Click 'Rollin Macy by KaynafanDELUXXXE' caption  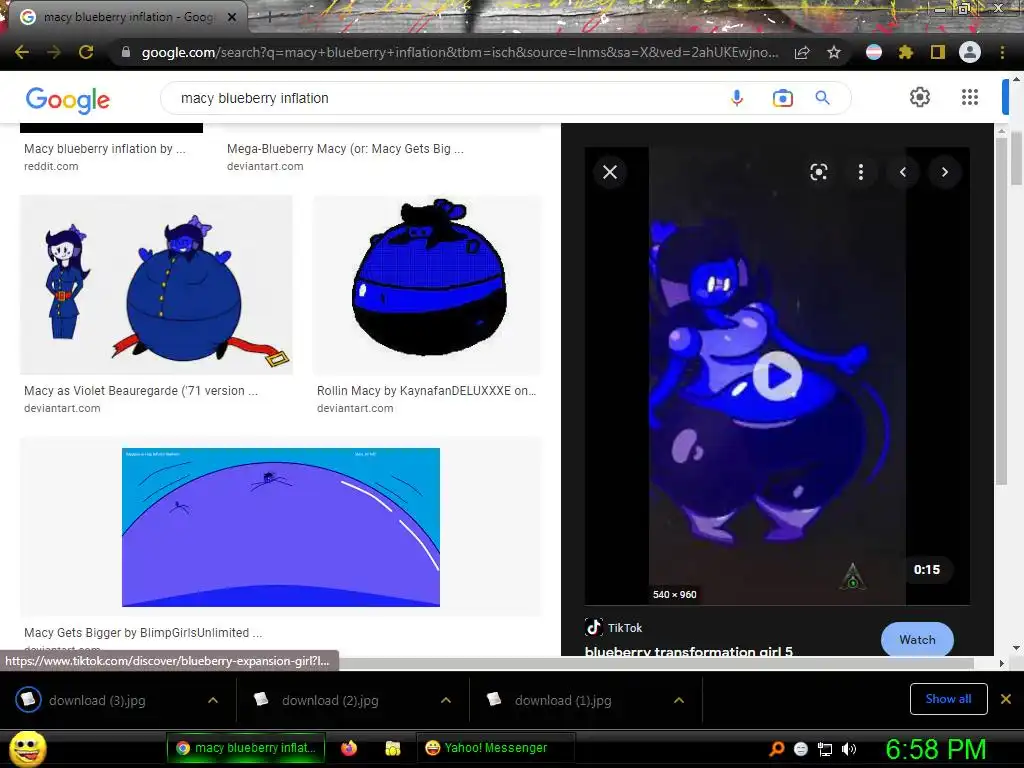[x=426, y=391]
